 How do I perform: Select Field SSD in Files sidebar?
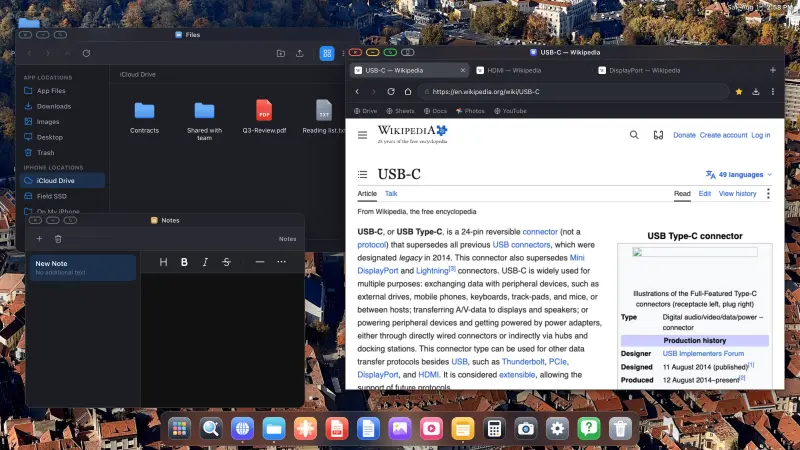point(62,196)
